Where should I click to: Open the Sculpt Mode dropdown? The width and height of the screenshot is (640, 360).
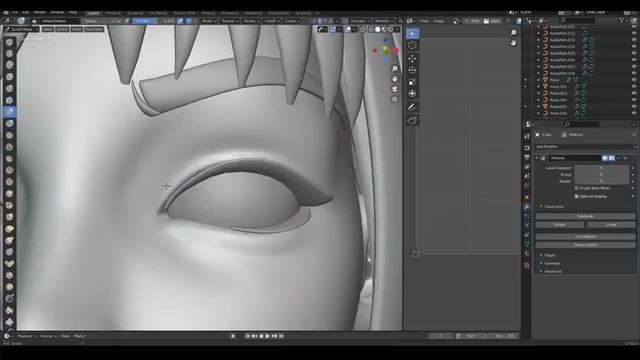coord(22,29)
